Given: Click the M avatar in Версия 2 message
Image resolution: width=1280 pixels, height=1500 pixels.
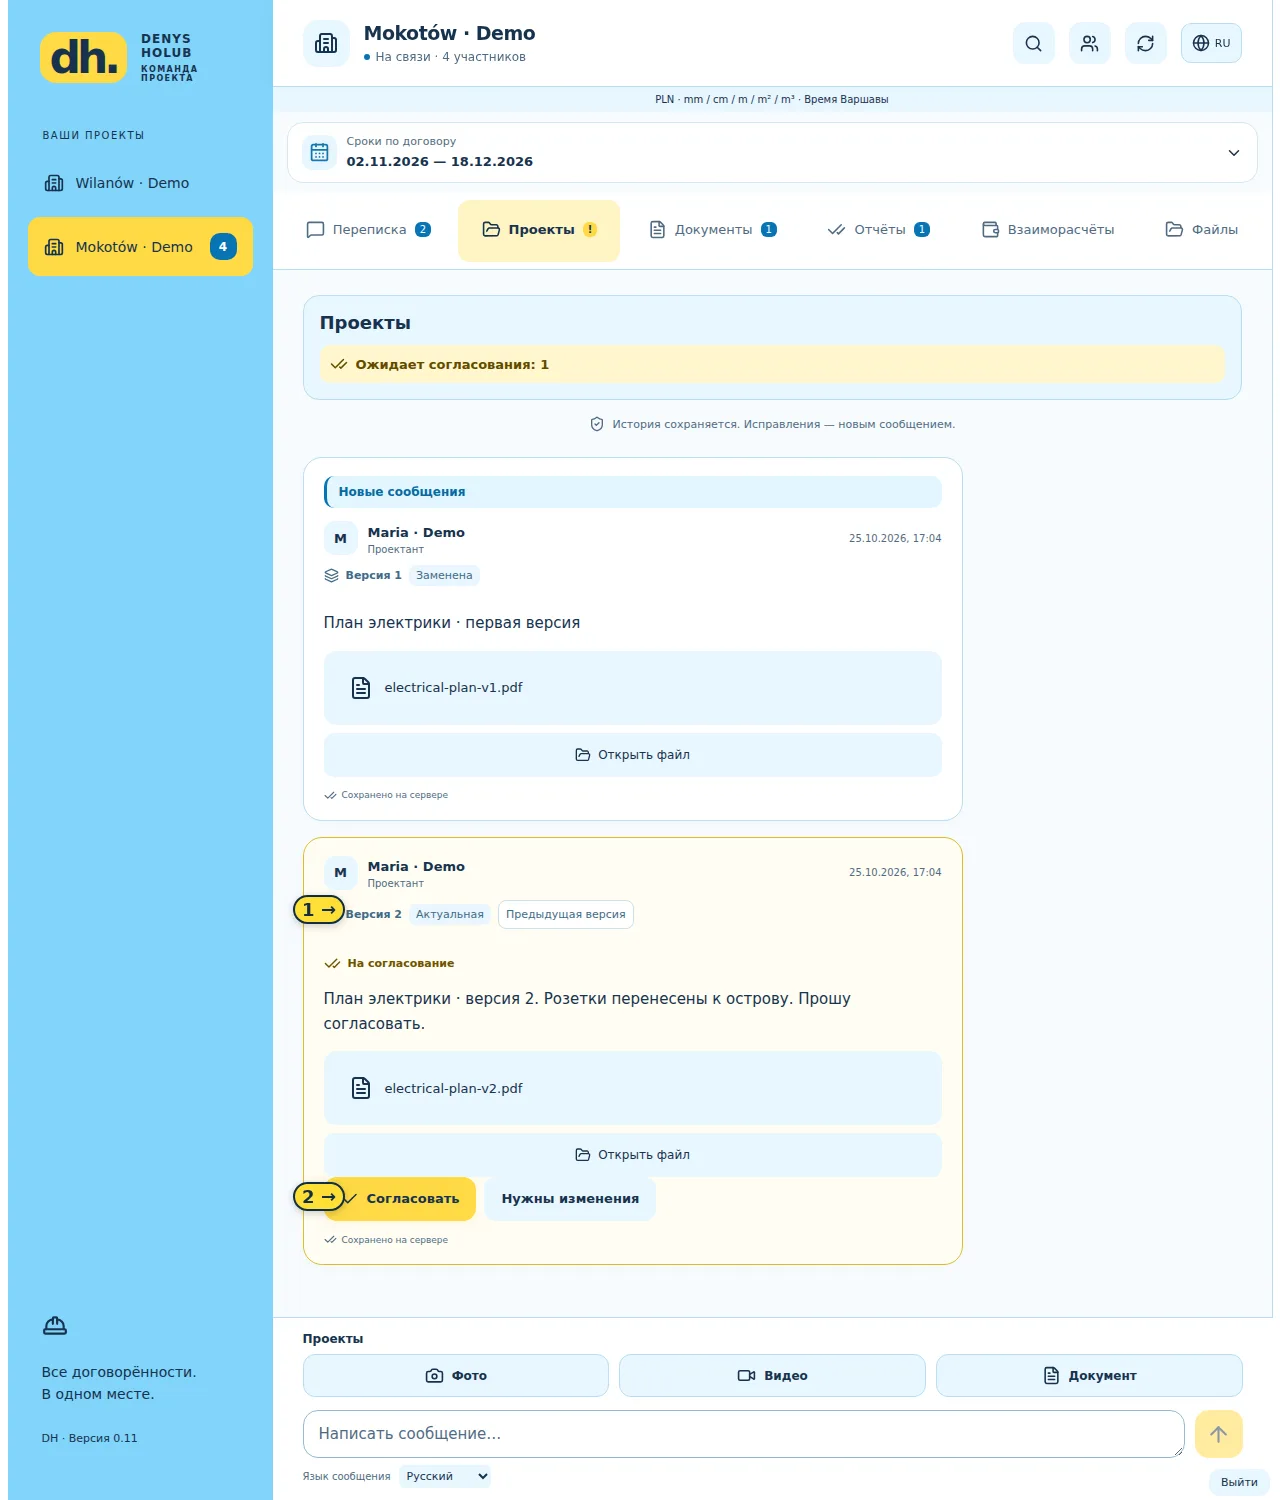Looking at the screenshot, I should point(340,873).
